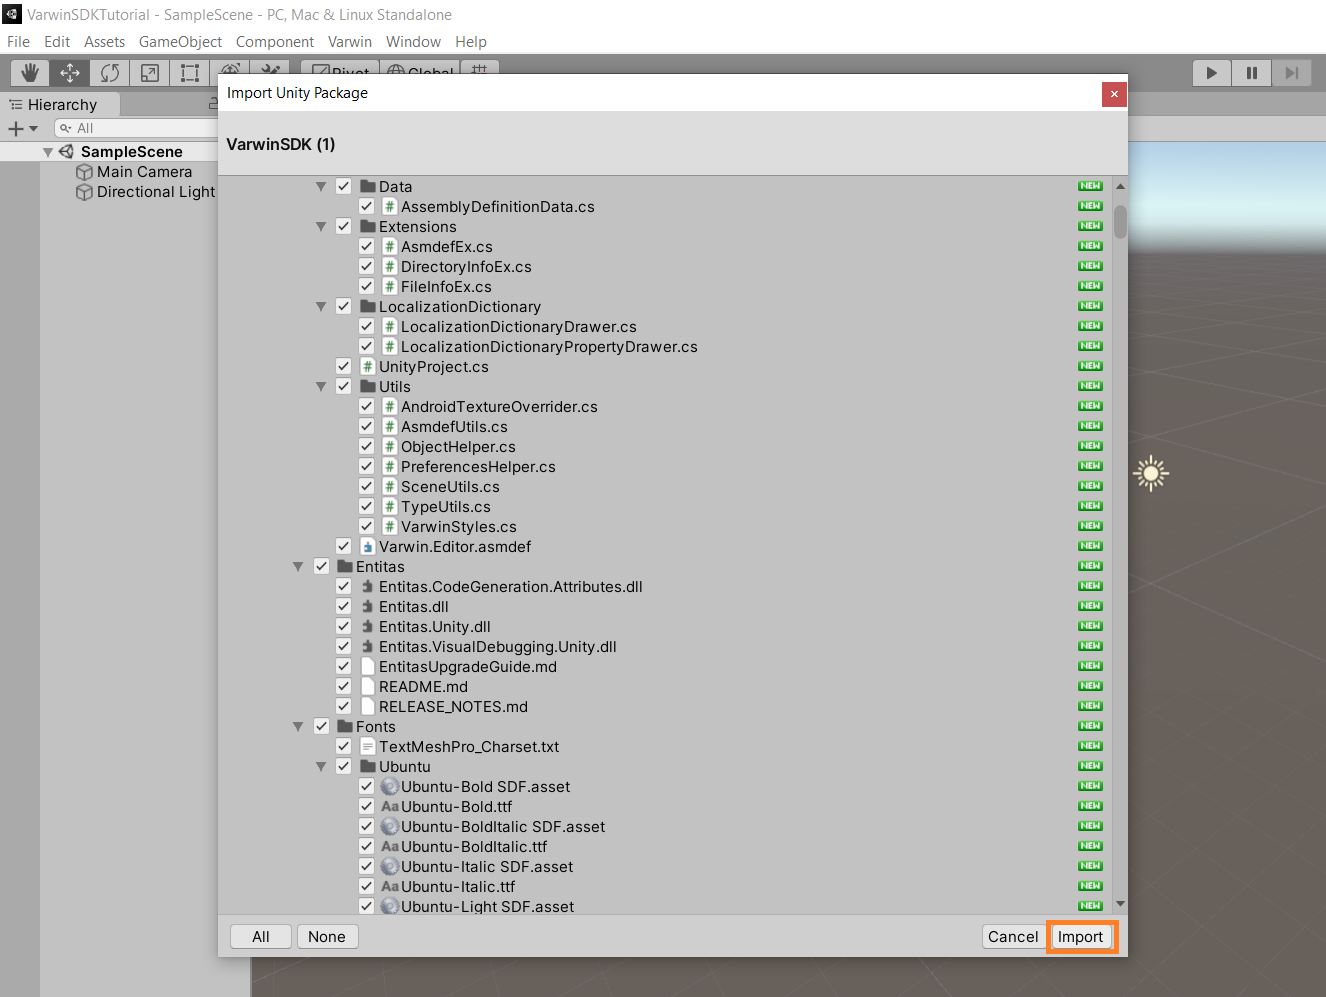
Task: Collapse the Fonts folder
Action: coord(298,726)
